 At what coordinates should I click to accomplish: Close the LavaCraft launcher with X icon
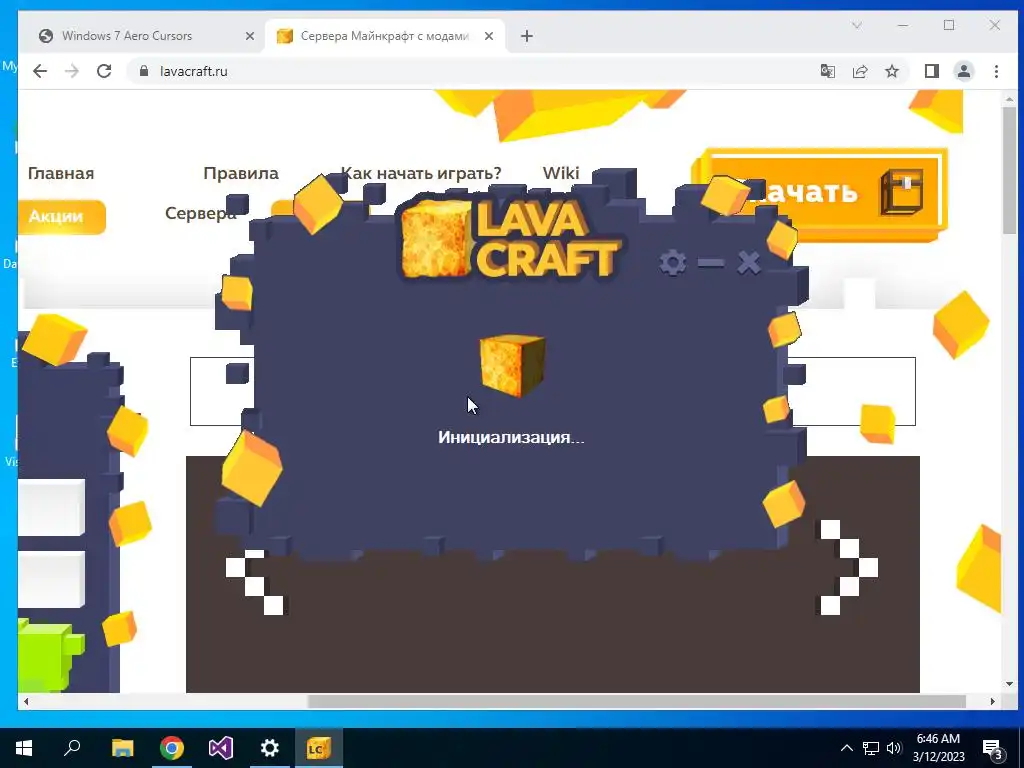pyautogui.click(x=749, y=263)
